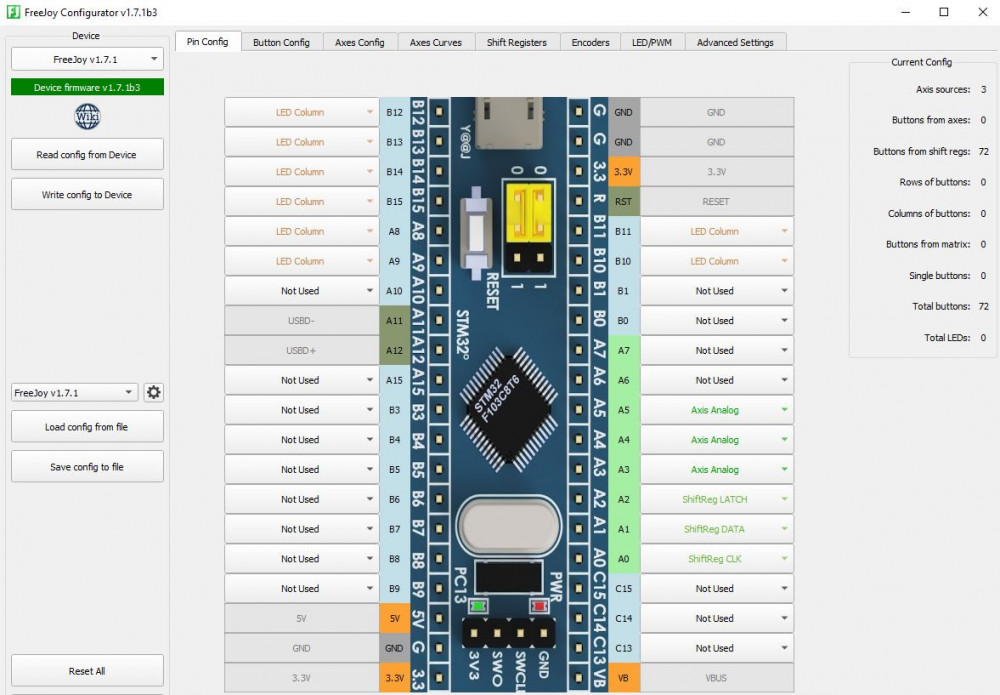Open the Axes Curves tab
The image size is (1000, 695).
pos(436,42)
